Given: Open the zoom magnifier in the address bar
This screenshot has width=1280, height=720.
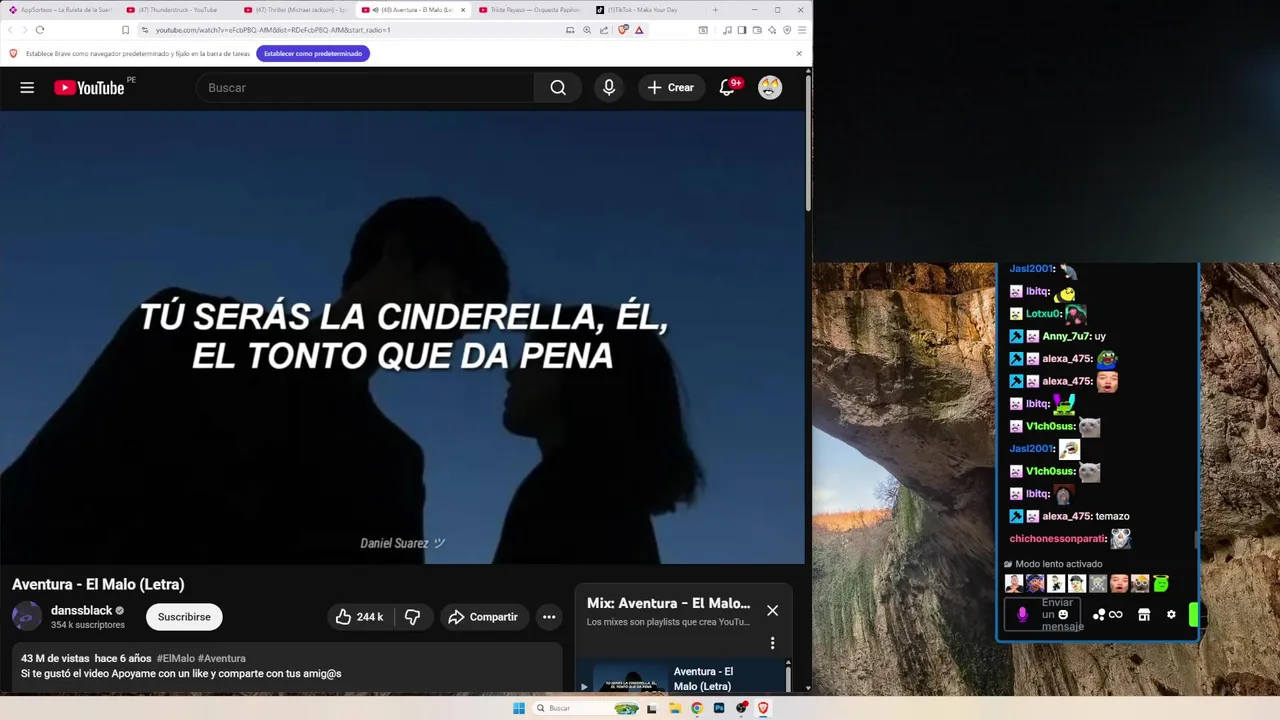Looking at the screenshot, I should click(x=587, y=30).
